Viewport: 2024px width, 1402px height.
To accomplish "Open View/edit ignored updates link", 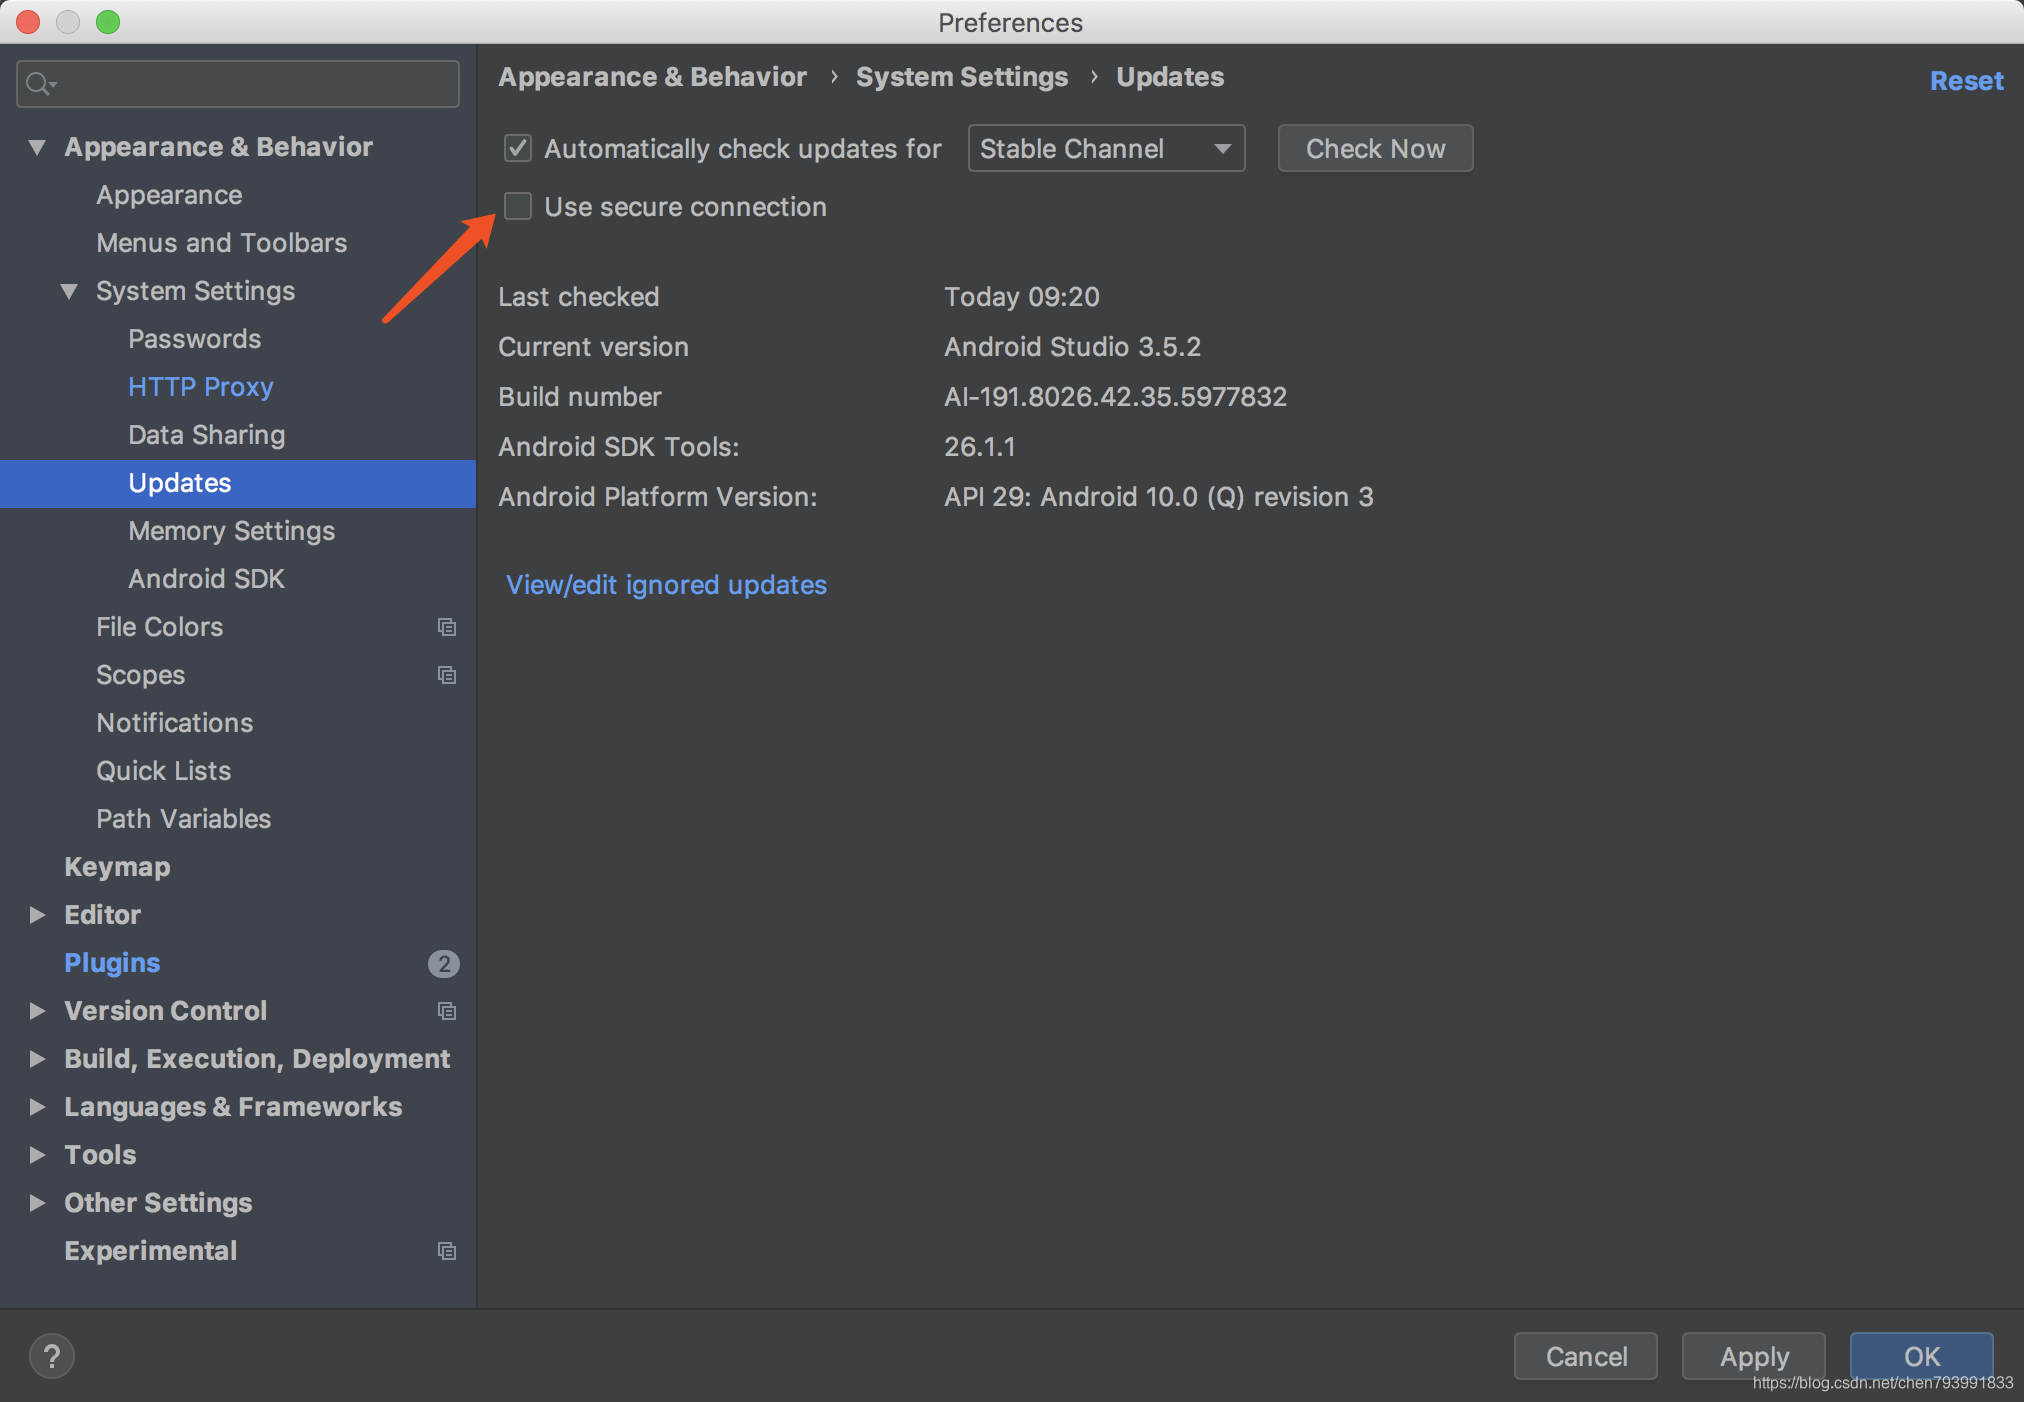I will point(666,585).
